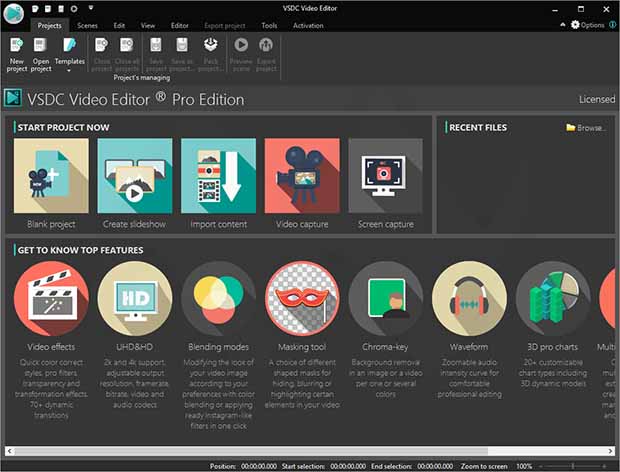Open the Waveform feature icon
The width and height of the screenshot is (620, 472).
(469, 298)
